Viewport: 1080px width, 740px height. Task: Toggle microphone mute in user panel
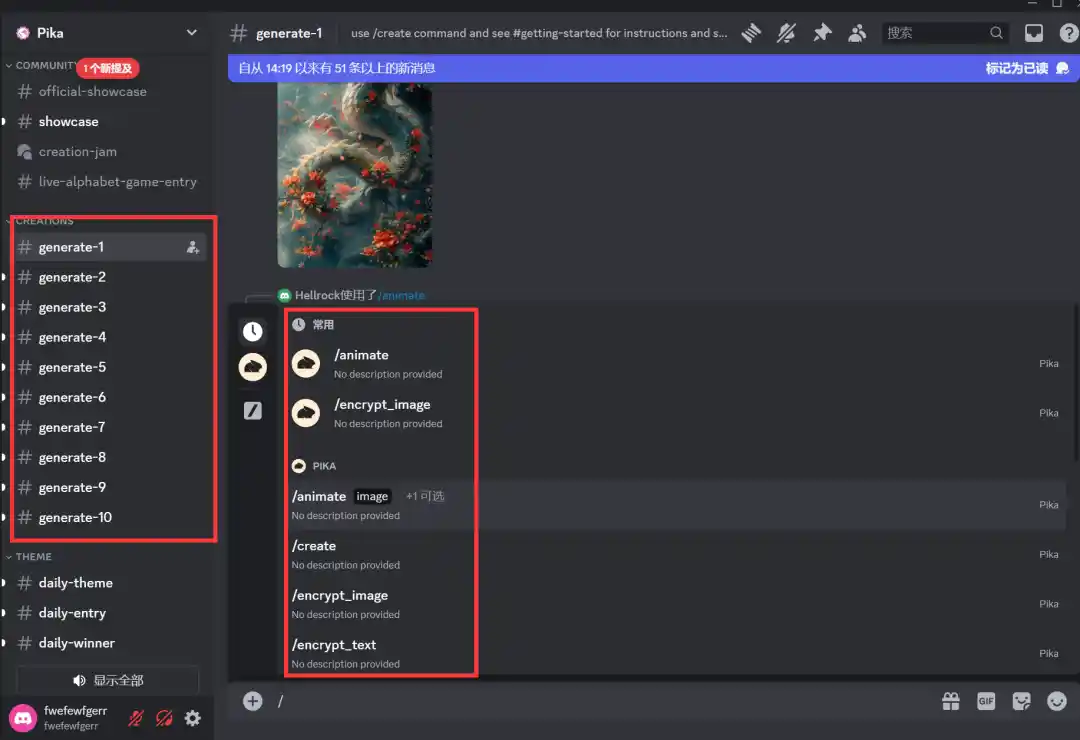[136, 718]
